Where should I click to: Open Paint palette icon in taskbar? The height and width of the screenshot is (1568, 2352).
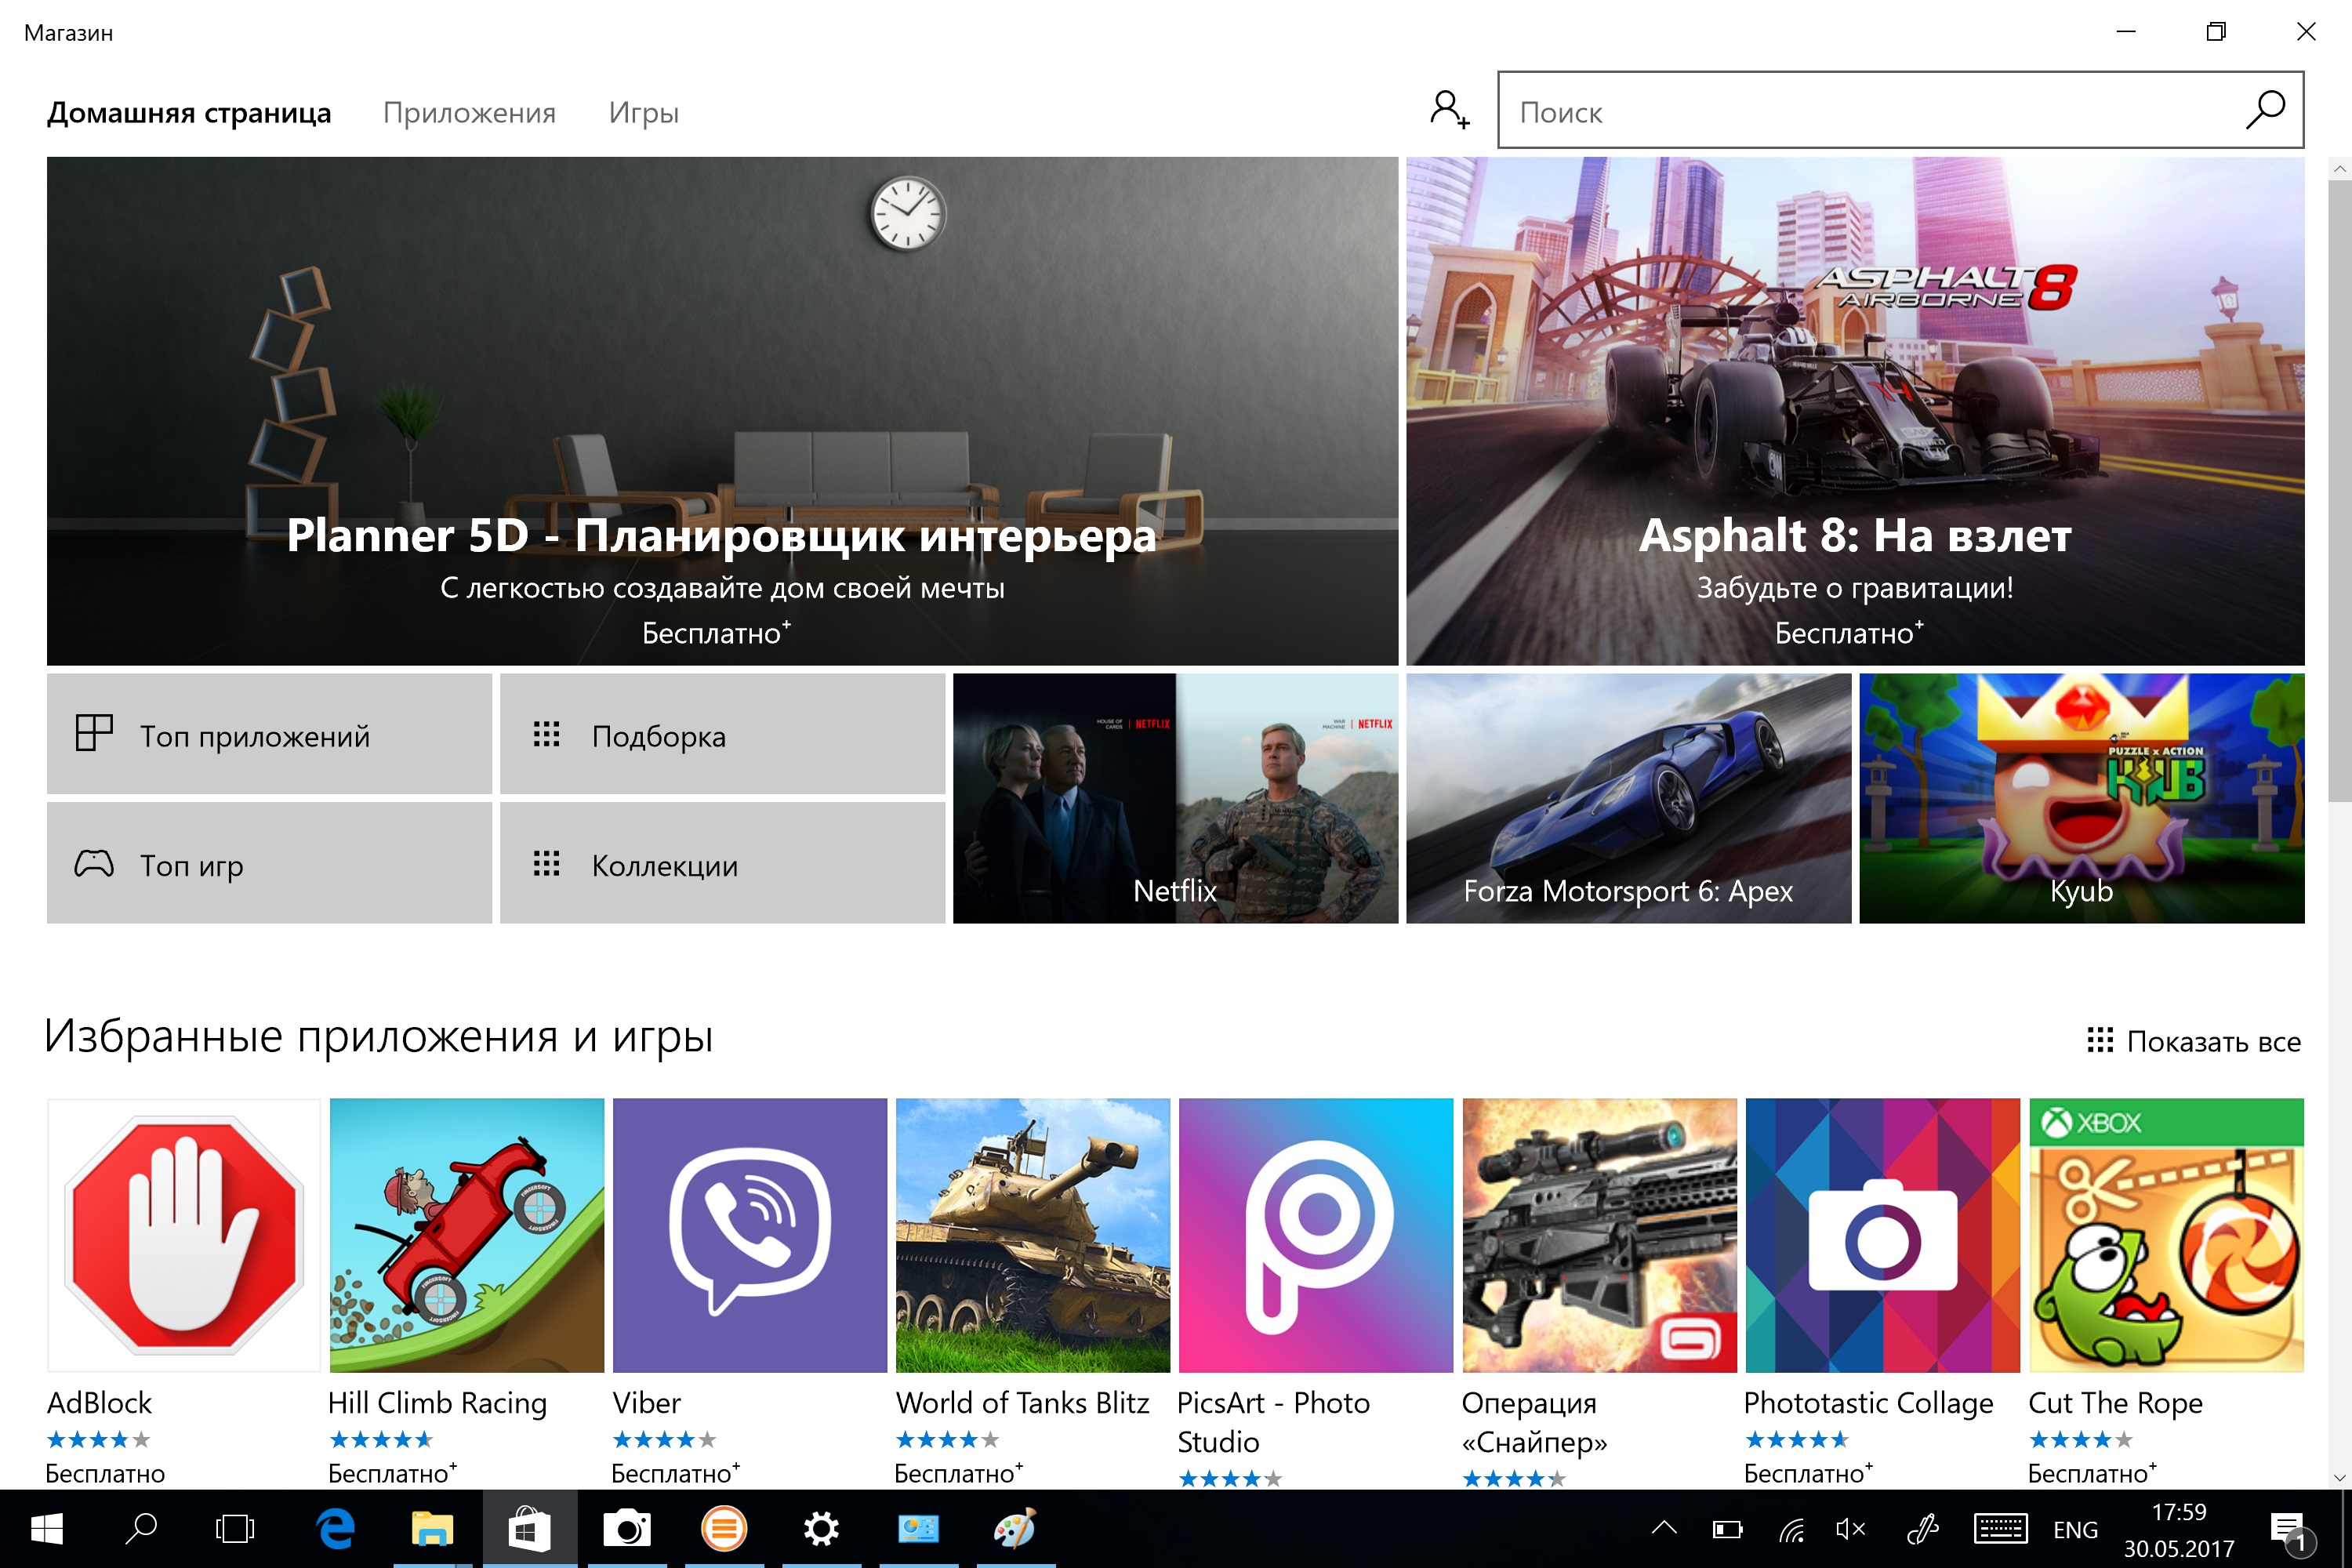tap(1015, 1528)
